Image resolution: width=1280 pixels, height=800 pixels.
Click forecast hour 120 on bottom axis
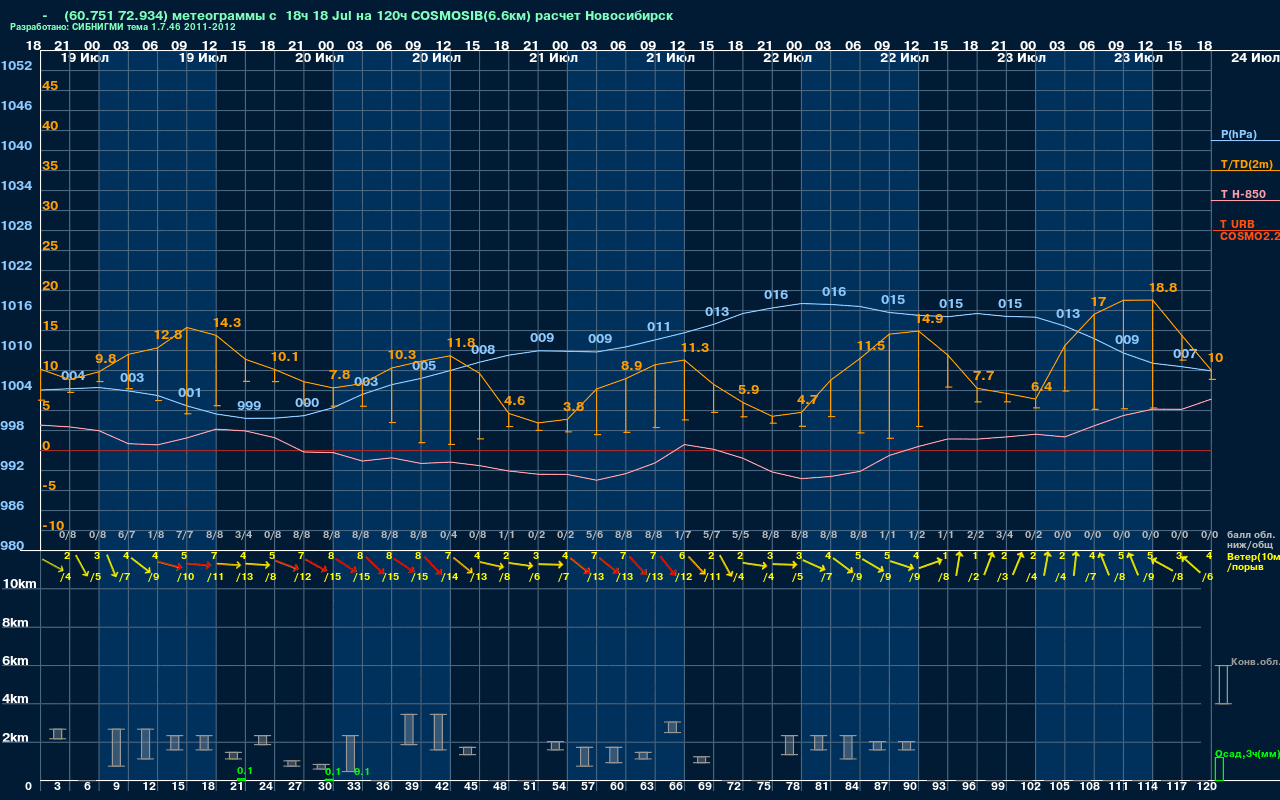1207,787
